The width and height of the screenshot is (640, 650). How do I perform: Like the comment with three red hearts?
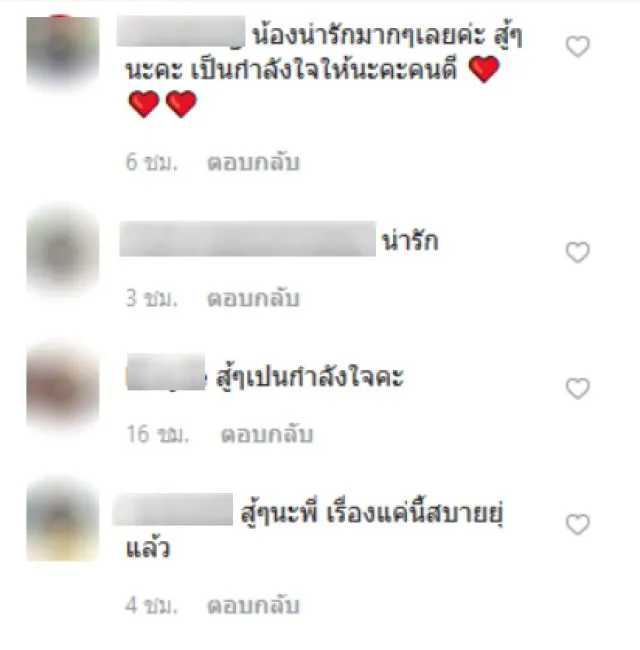[x=577, y=46]
